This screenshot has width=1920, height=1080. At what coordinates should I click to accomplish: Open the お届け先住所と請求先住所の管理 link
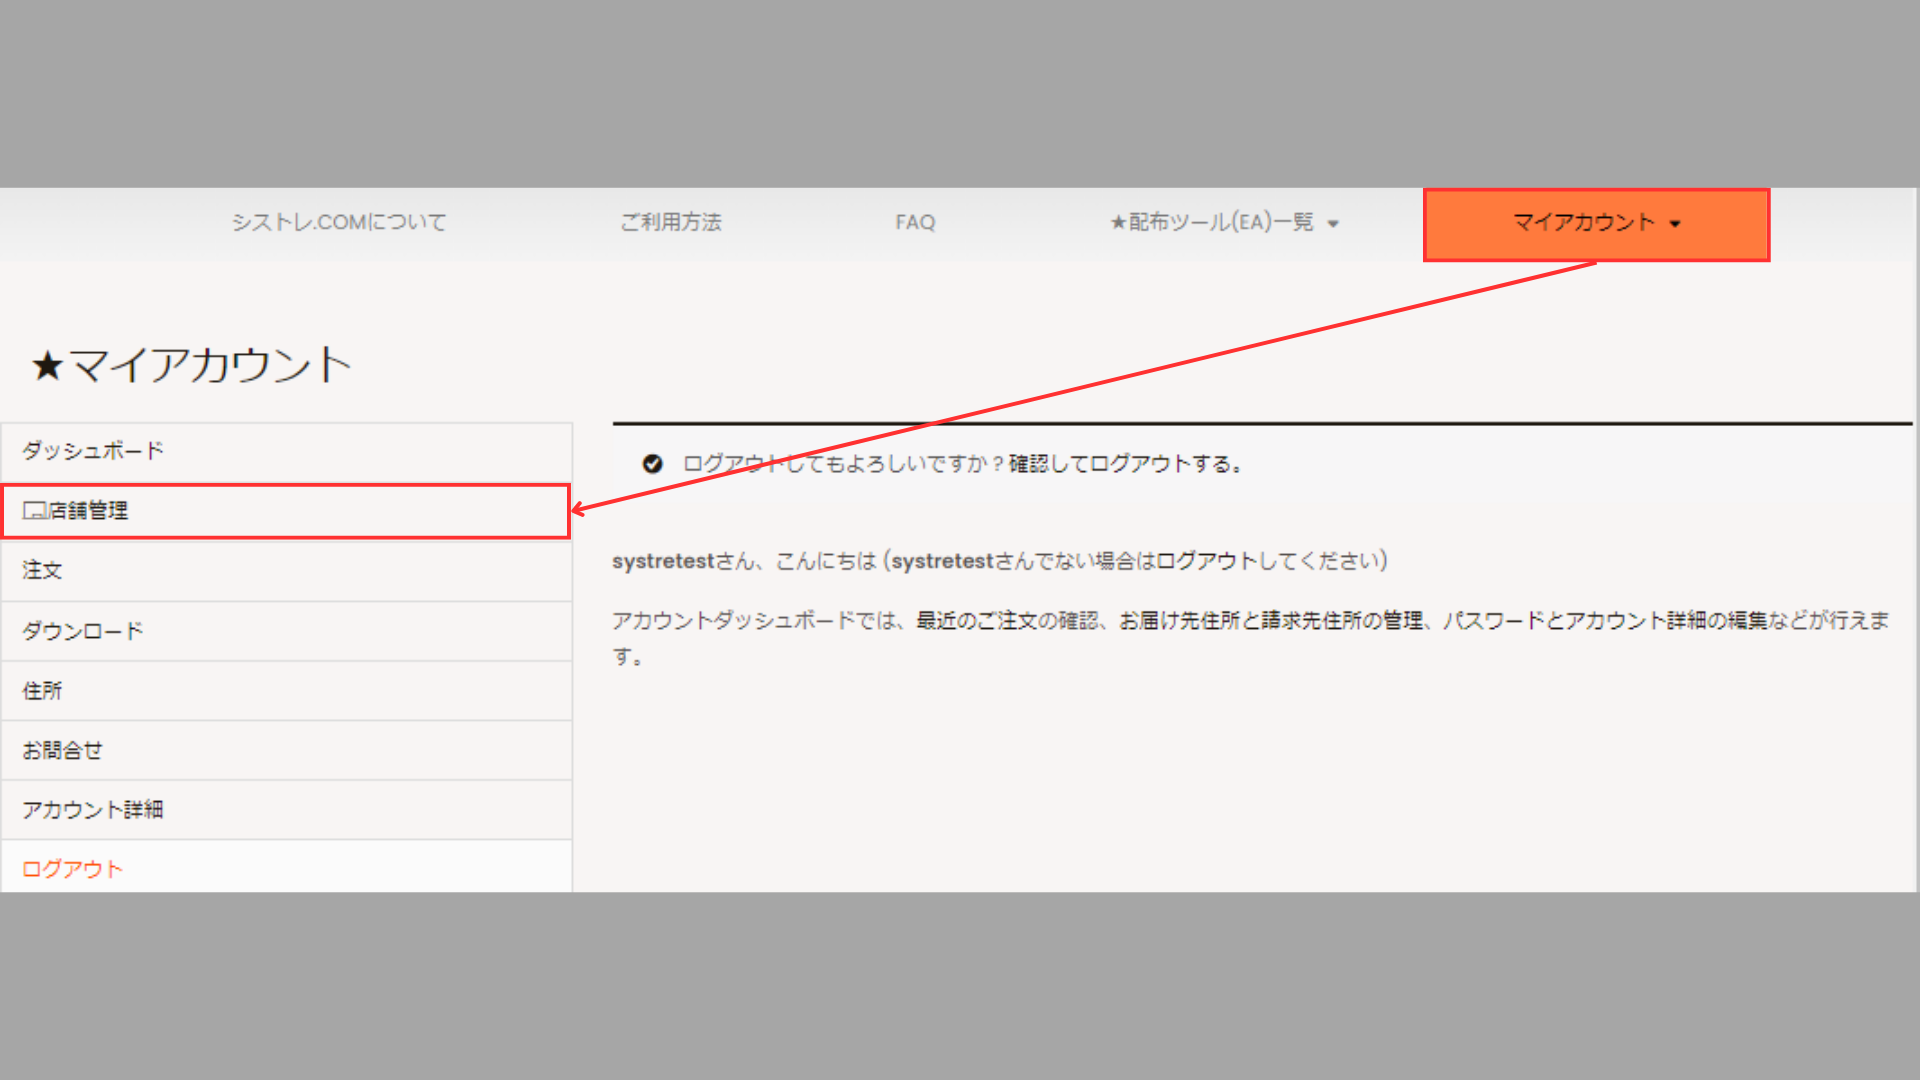[1271, 621]
